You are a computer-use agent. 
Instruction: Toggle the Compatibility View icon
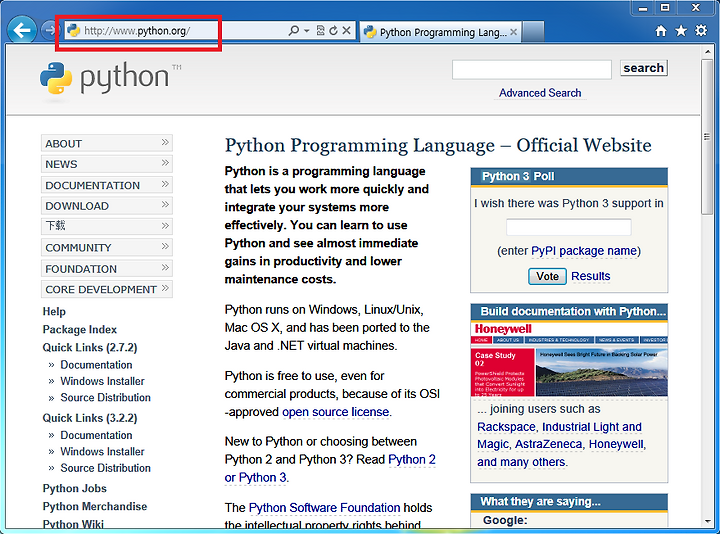pyautogui.click(x=321, y=31)
